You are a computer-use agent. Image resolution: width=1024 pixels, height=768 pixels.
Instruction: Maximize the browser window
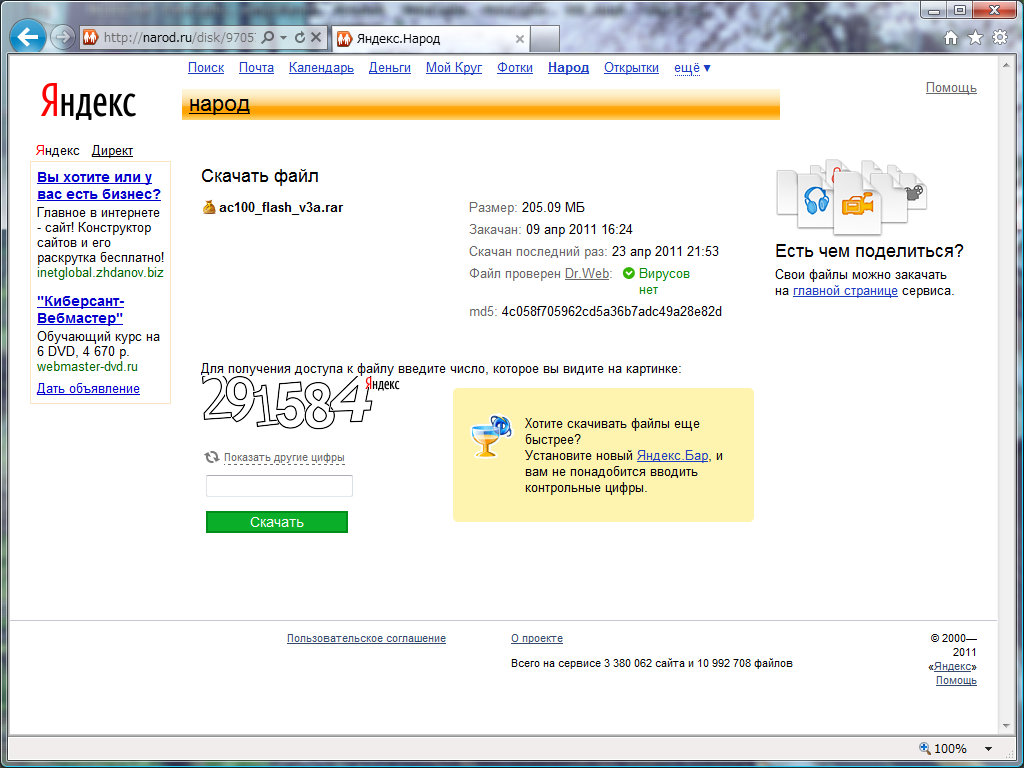(960, 10)
